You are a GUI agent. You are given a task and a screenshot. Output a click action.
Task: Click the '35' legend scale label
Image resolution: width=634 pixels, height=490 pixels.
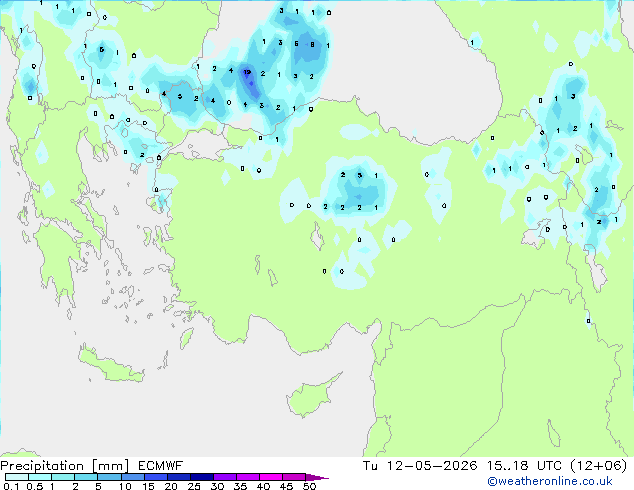click(x=240, y=486)
